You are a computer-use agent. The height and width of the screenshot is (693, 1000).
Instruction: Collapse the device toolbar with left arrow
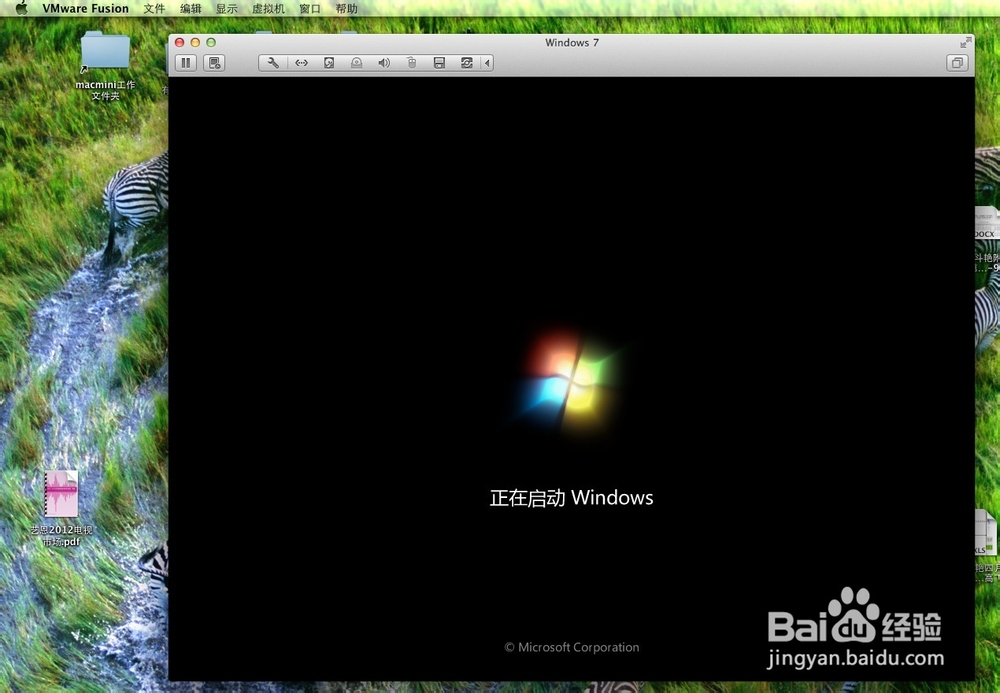487,62
